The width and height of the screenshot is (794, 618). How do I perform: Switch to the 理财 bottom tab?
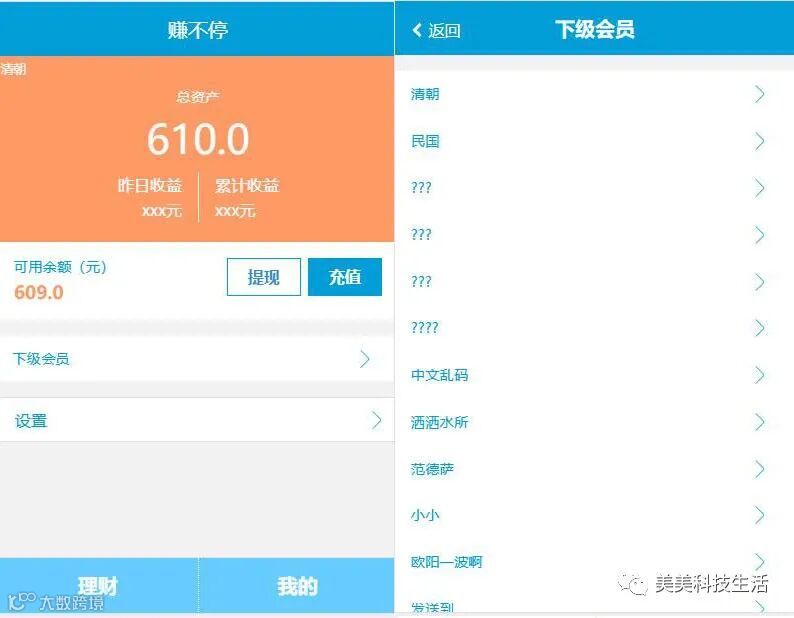(99, 586)
